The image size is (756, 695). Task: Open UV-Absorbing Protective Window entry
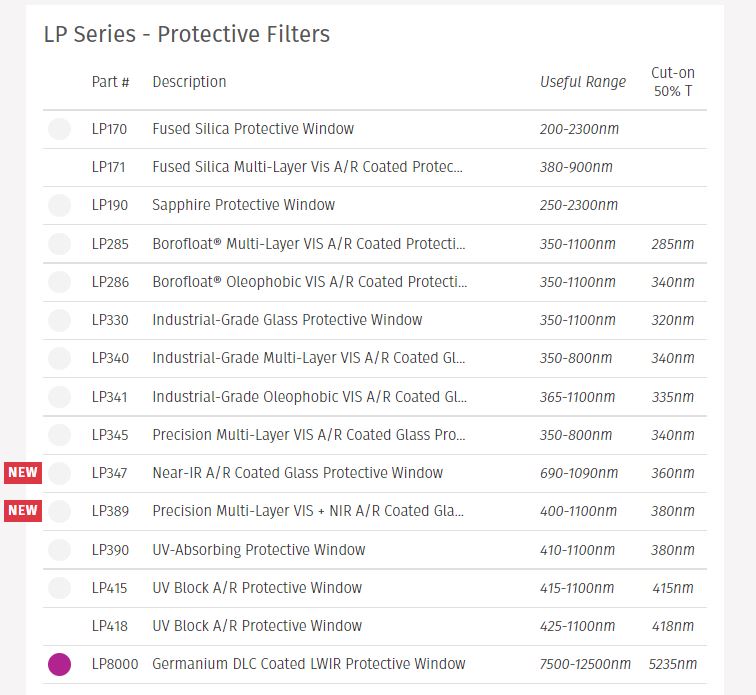(x=259, y=550)
